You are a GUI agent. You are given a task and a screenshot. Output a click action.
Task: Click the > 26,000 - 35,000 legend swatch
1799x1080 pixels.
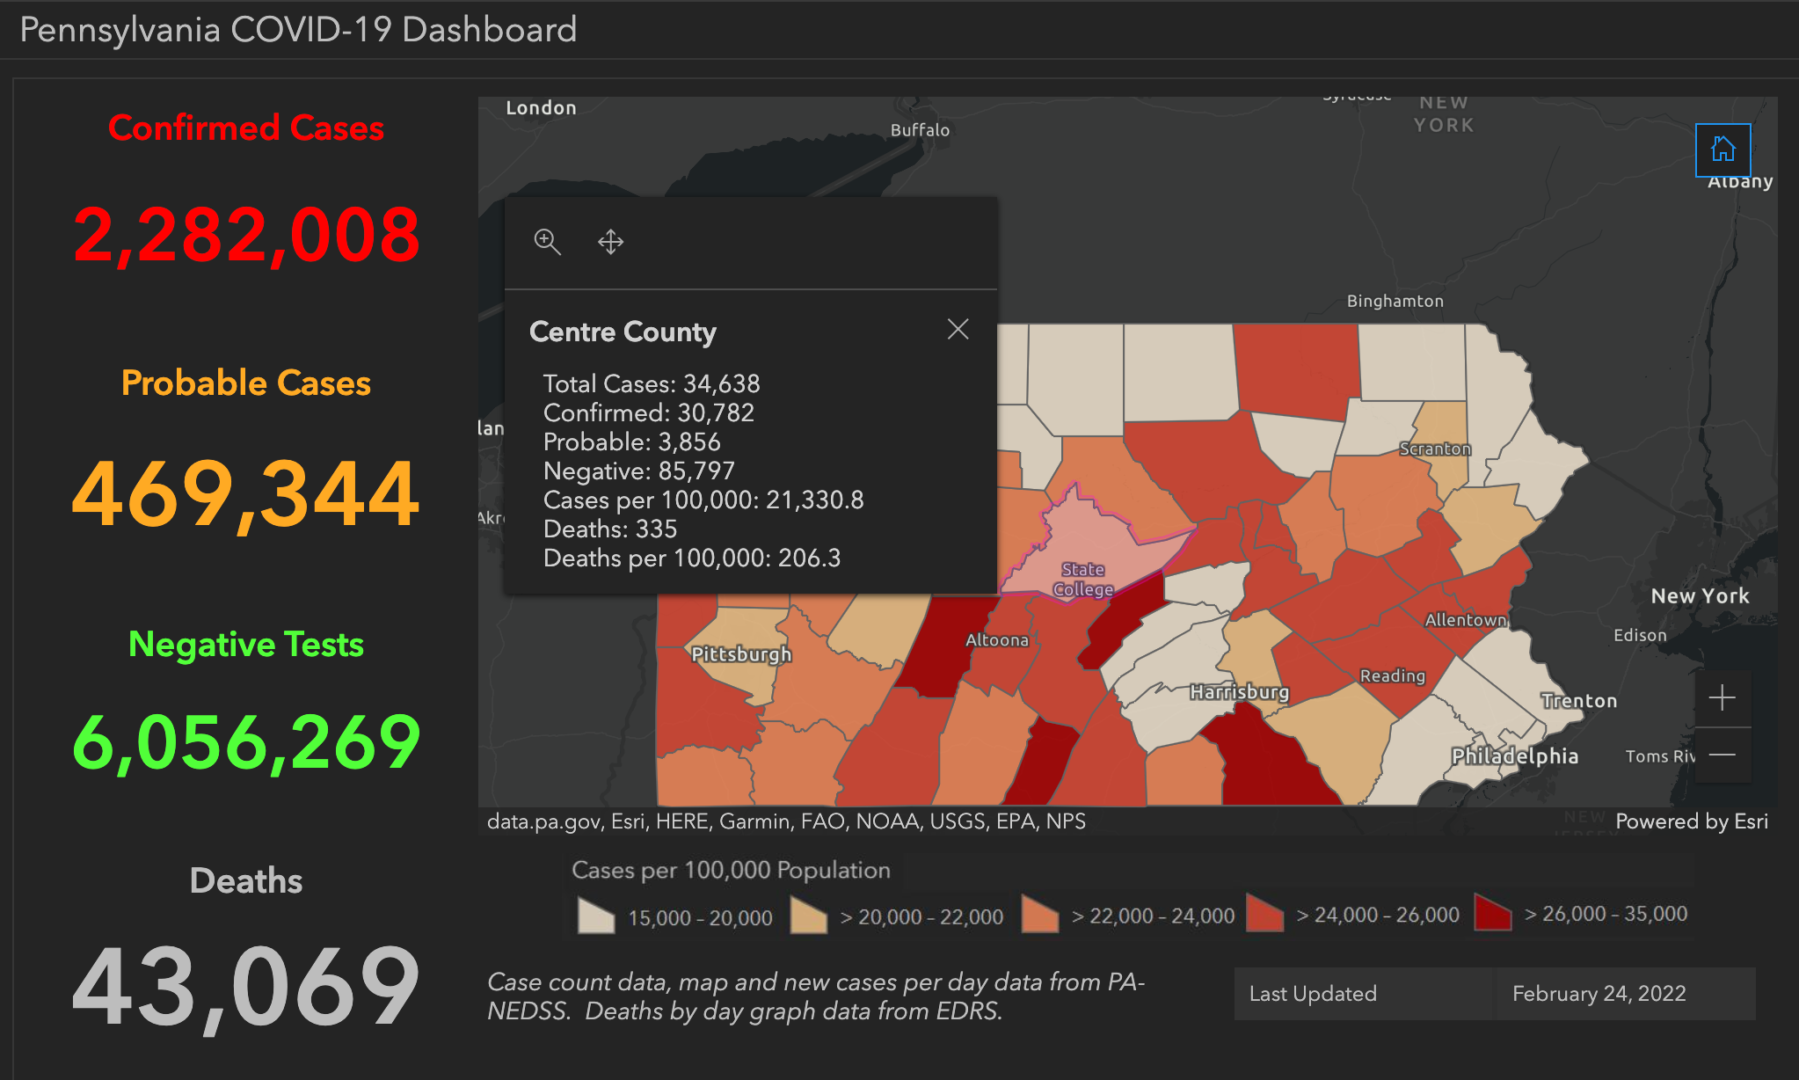[x=1493, y=912]
